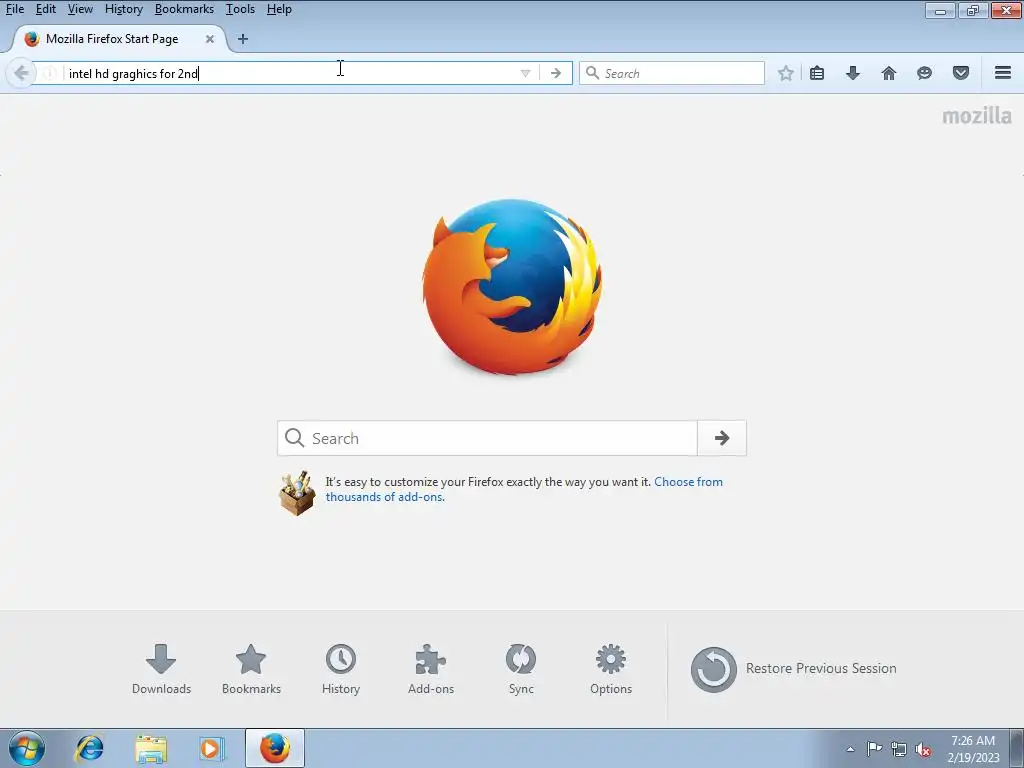
Task: Open Windows Explorer folder on taskbar
Action: tap(151, 748)
